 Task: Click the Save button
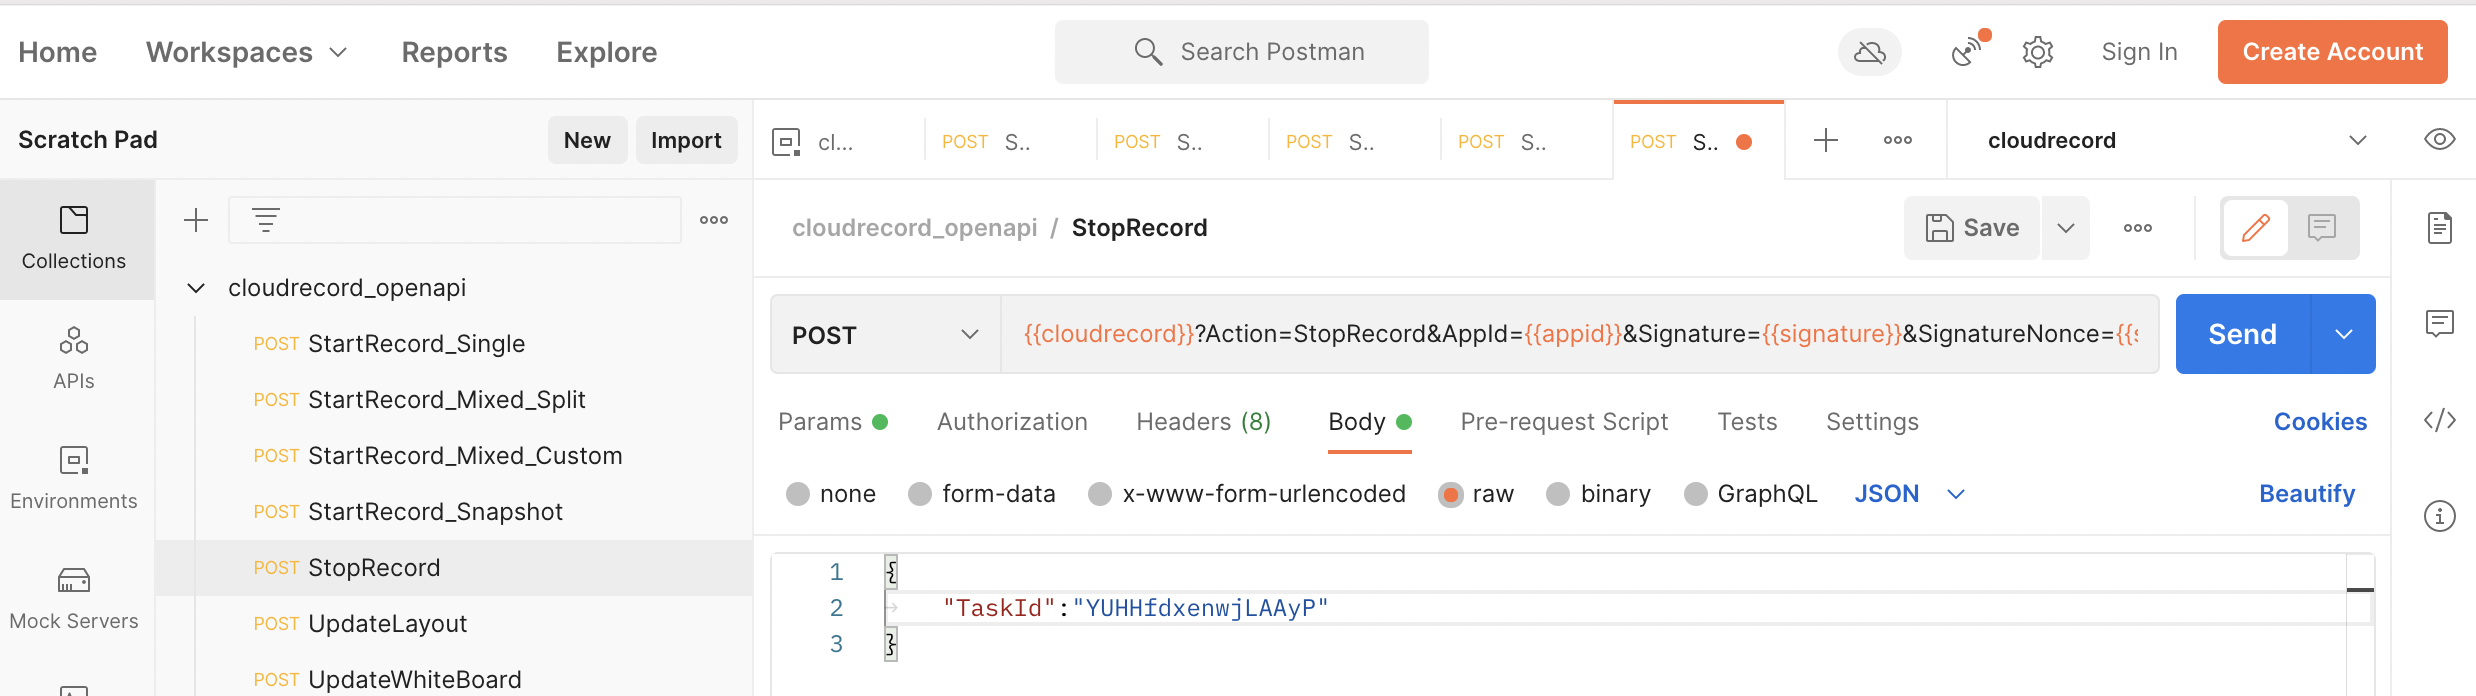coord(1972,228)
